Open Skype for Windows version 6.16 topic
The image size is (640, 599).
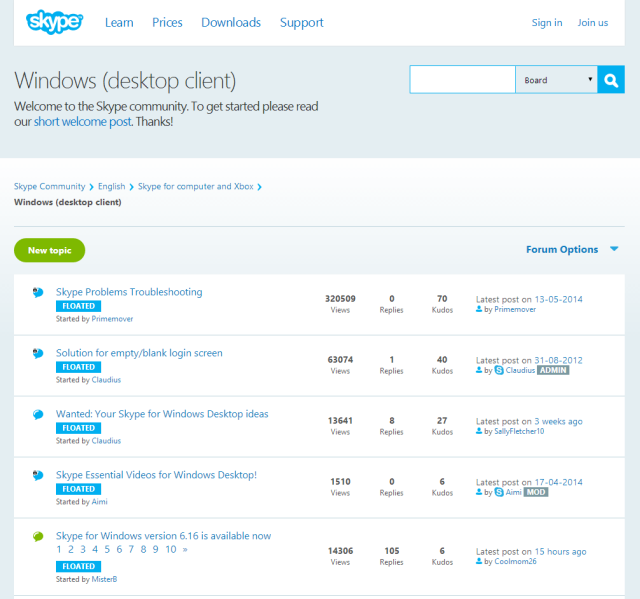pyautogui.click(x=163, y=536)
